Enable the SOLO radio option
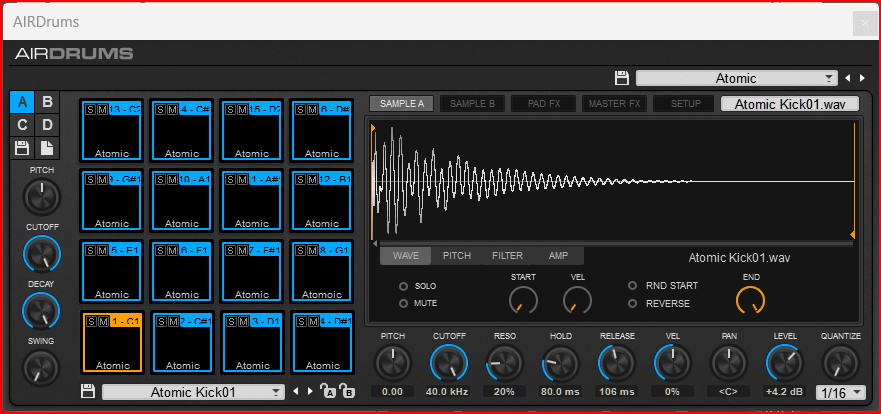Screen dimensions: 881x414 tap(404, 286)
